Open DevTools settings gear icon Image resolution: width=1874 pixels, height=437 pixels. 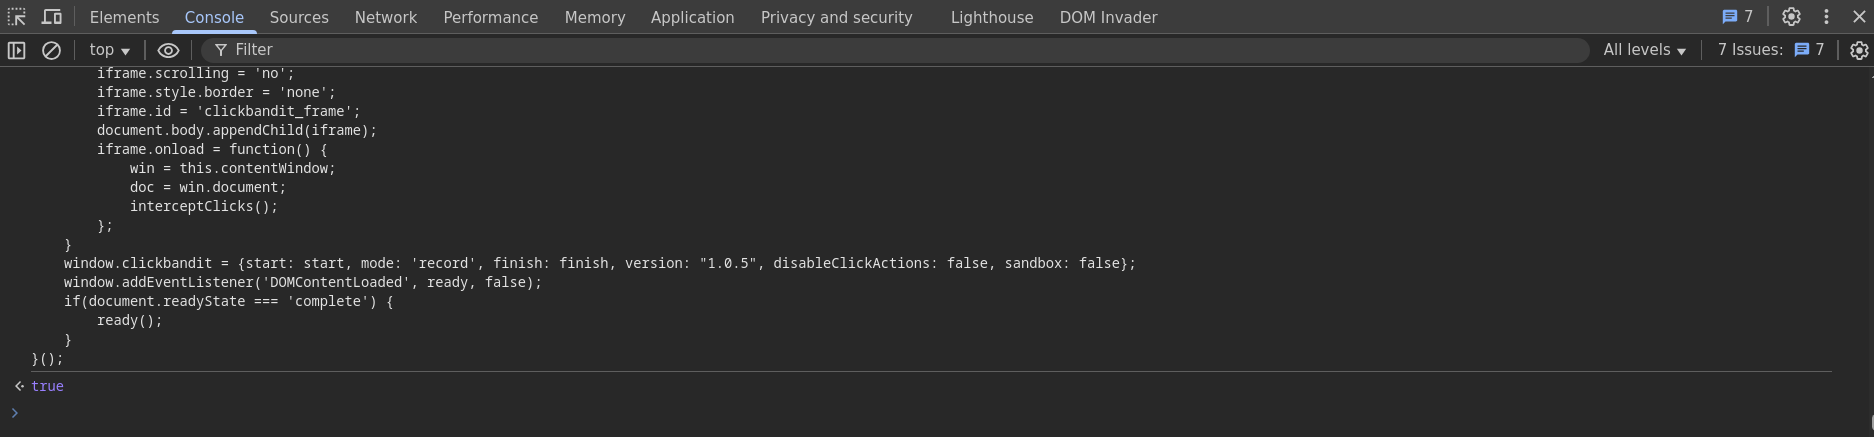coord(1791,17)
